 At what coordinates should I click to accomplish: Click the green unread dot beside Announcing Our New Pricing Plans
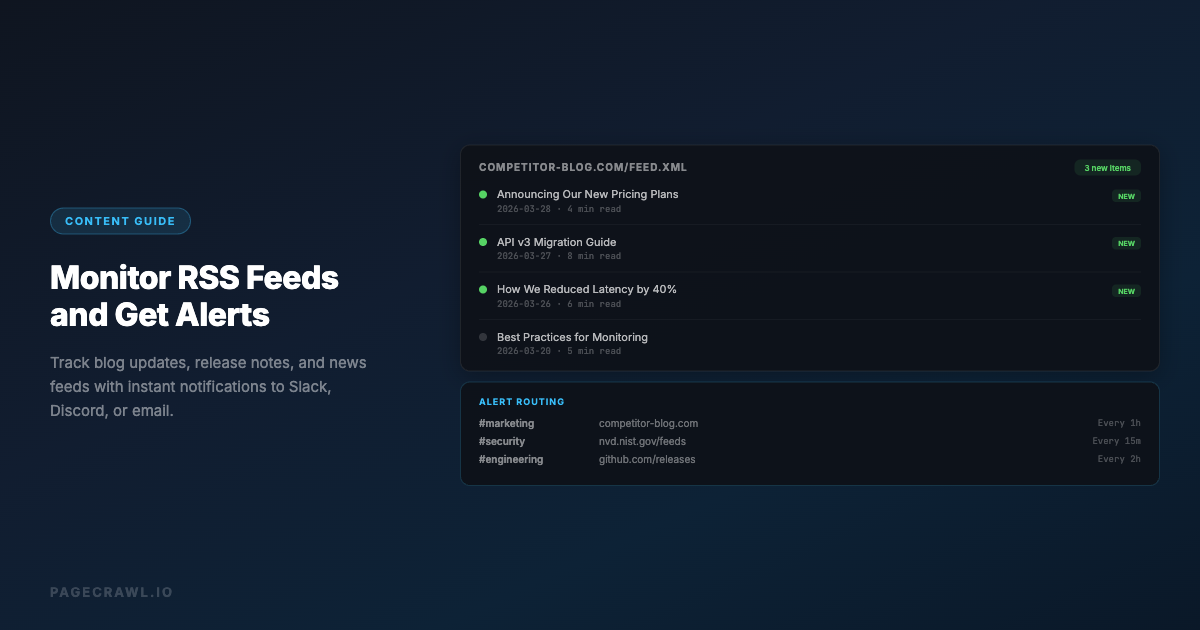point(483,194)
